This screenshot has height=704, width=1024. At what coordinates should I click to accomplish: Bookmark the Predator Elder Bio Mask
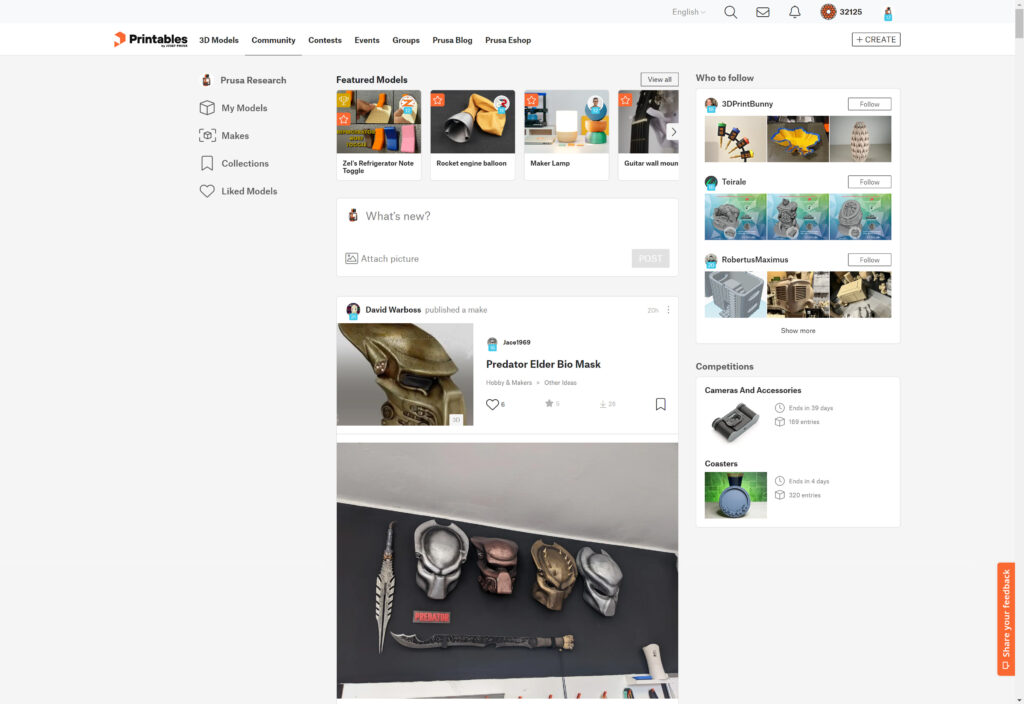coord(661,404)
